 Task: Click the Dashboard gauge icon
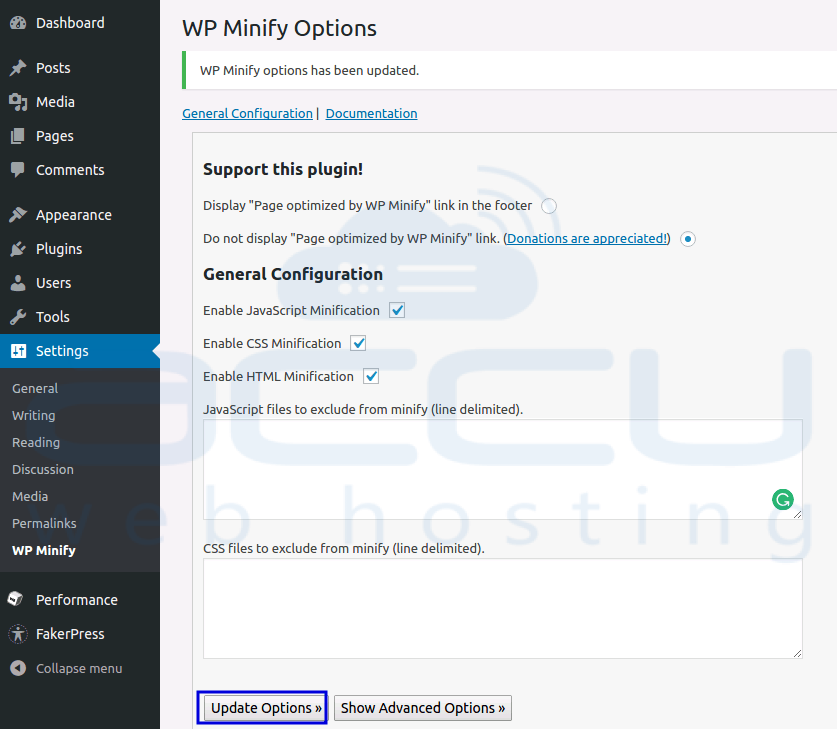coord(18,23)
